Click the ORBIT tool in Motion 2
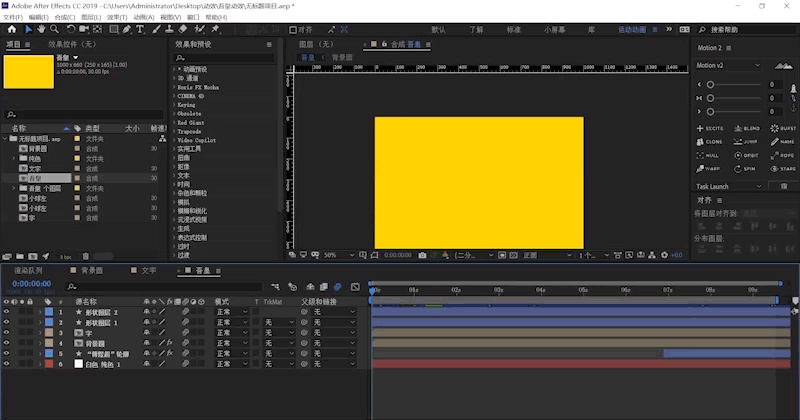800x420 pixels. pyautogui.click(x=746, y=156)
